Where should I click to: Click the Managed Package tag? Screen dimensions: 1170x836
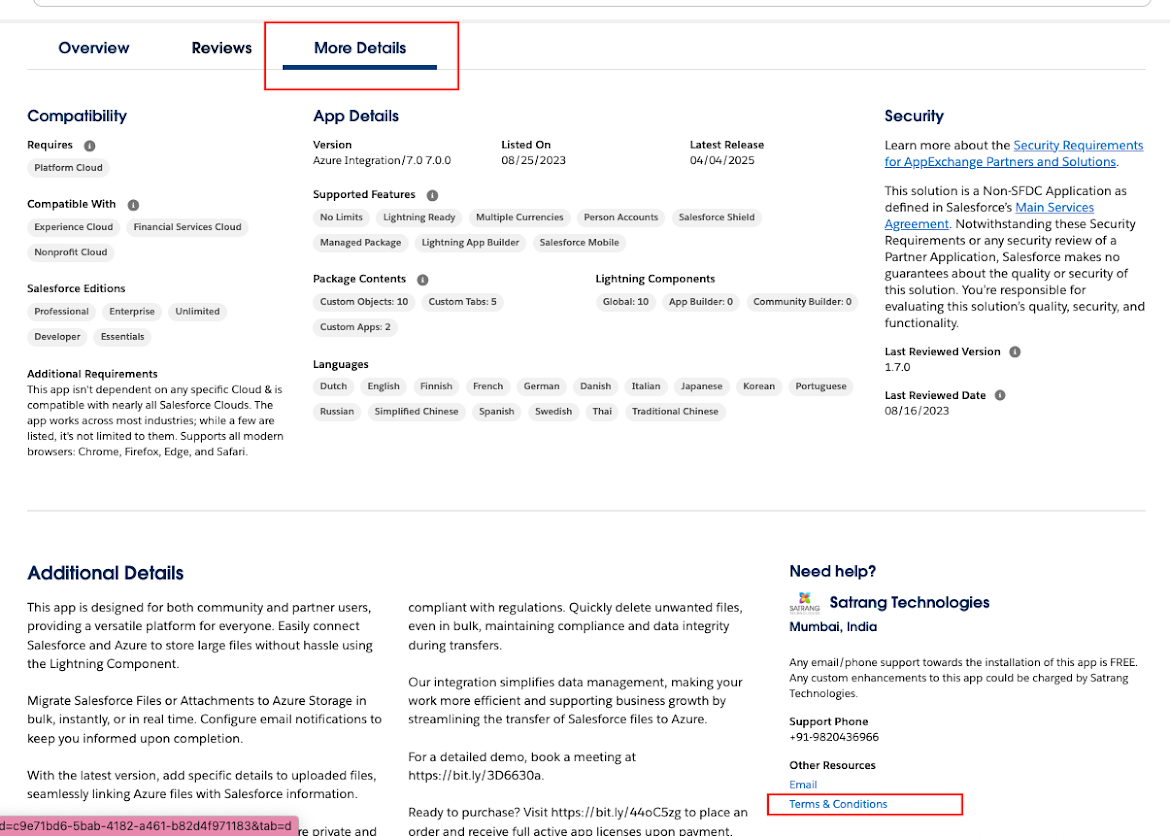[360, 243]
